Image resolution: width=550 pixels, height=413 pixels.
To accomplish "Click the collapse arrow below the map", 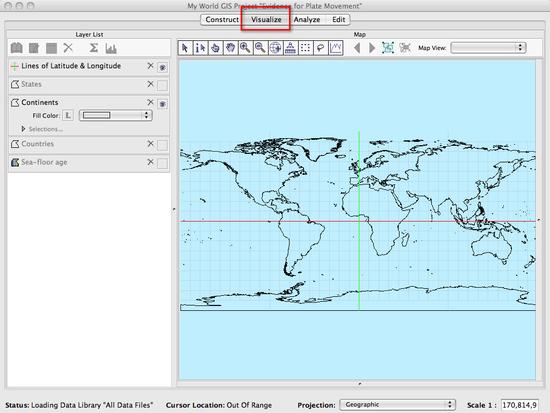I will pos(360,384).
